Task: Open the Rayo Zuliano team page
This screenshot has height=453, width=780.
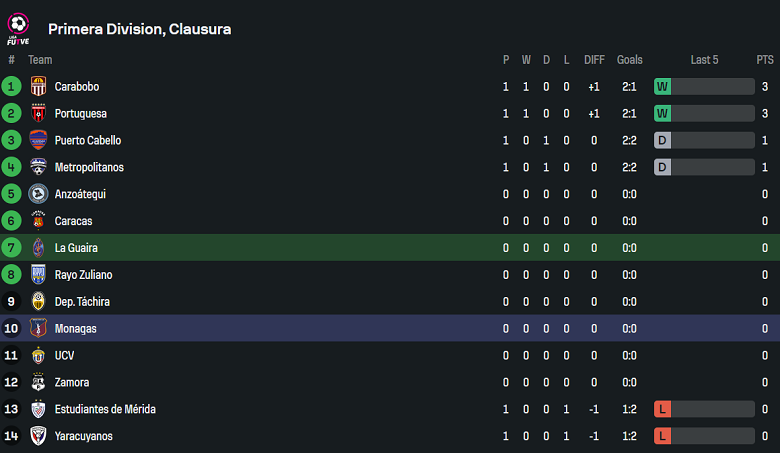Action: 83,275
